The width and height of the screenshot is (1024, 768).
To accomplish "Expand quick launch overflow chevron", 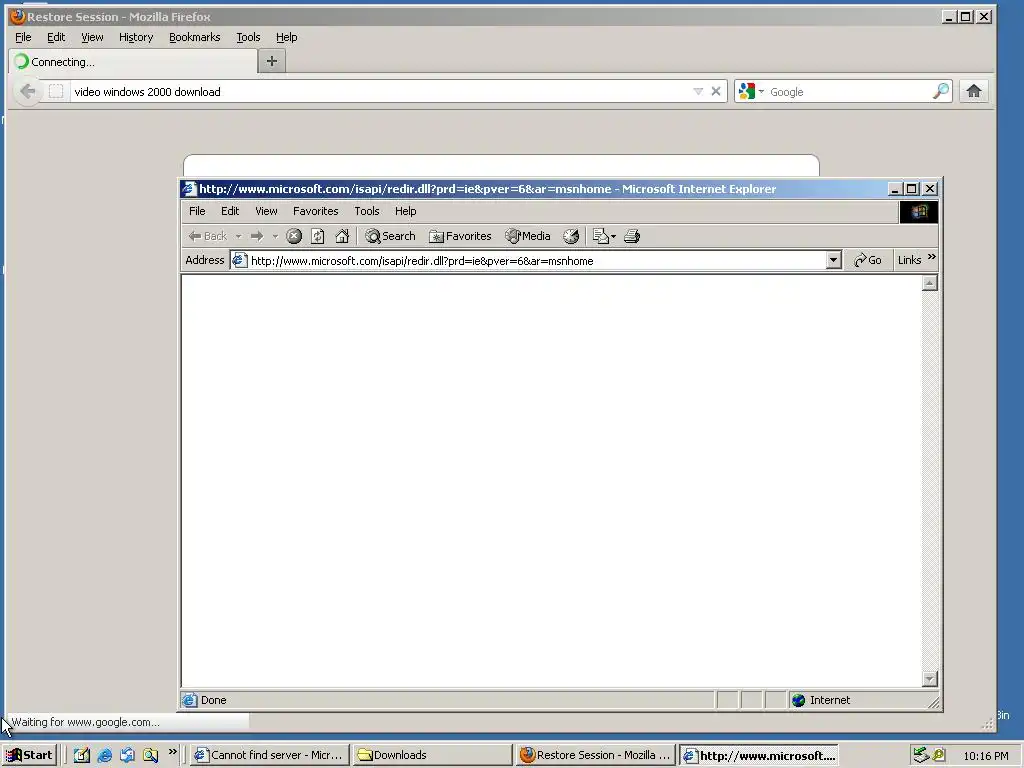I will [x=172, y=752].
